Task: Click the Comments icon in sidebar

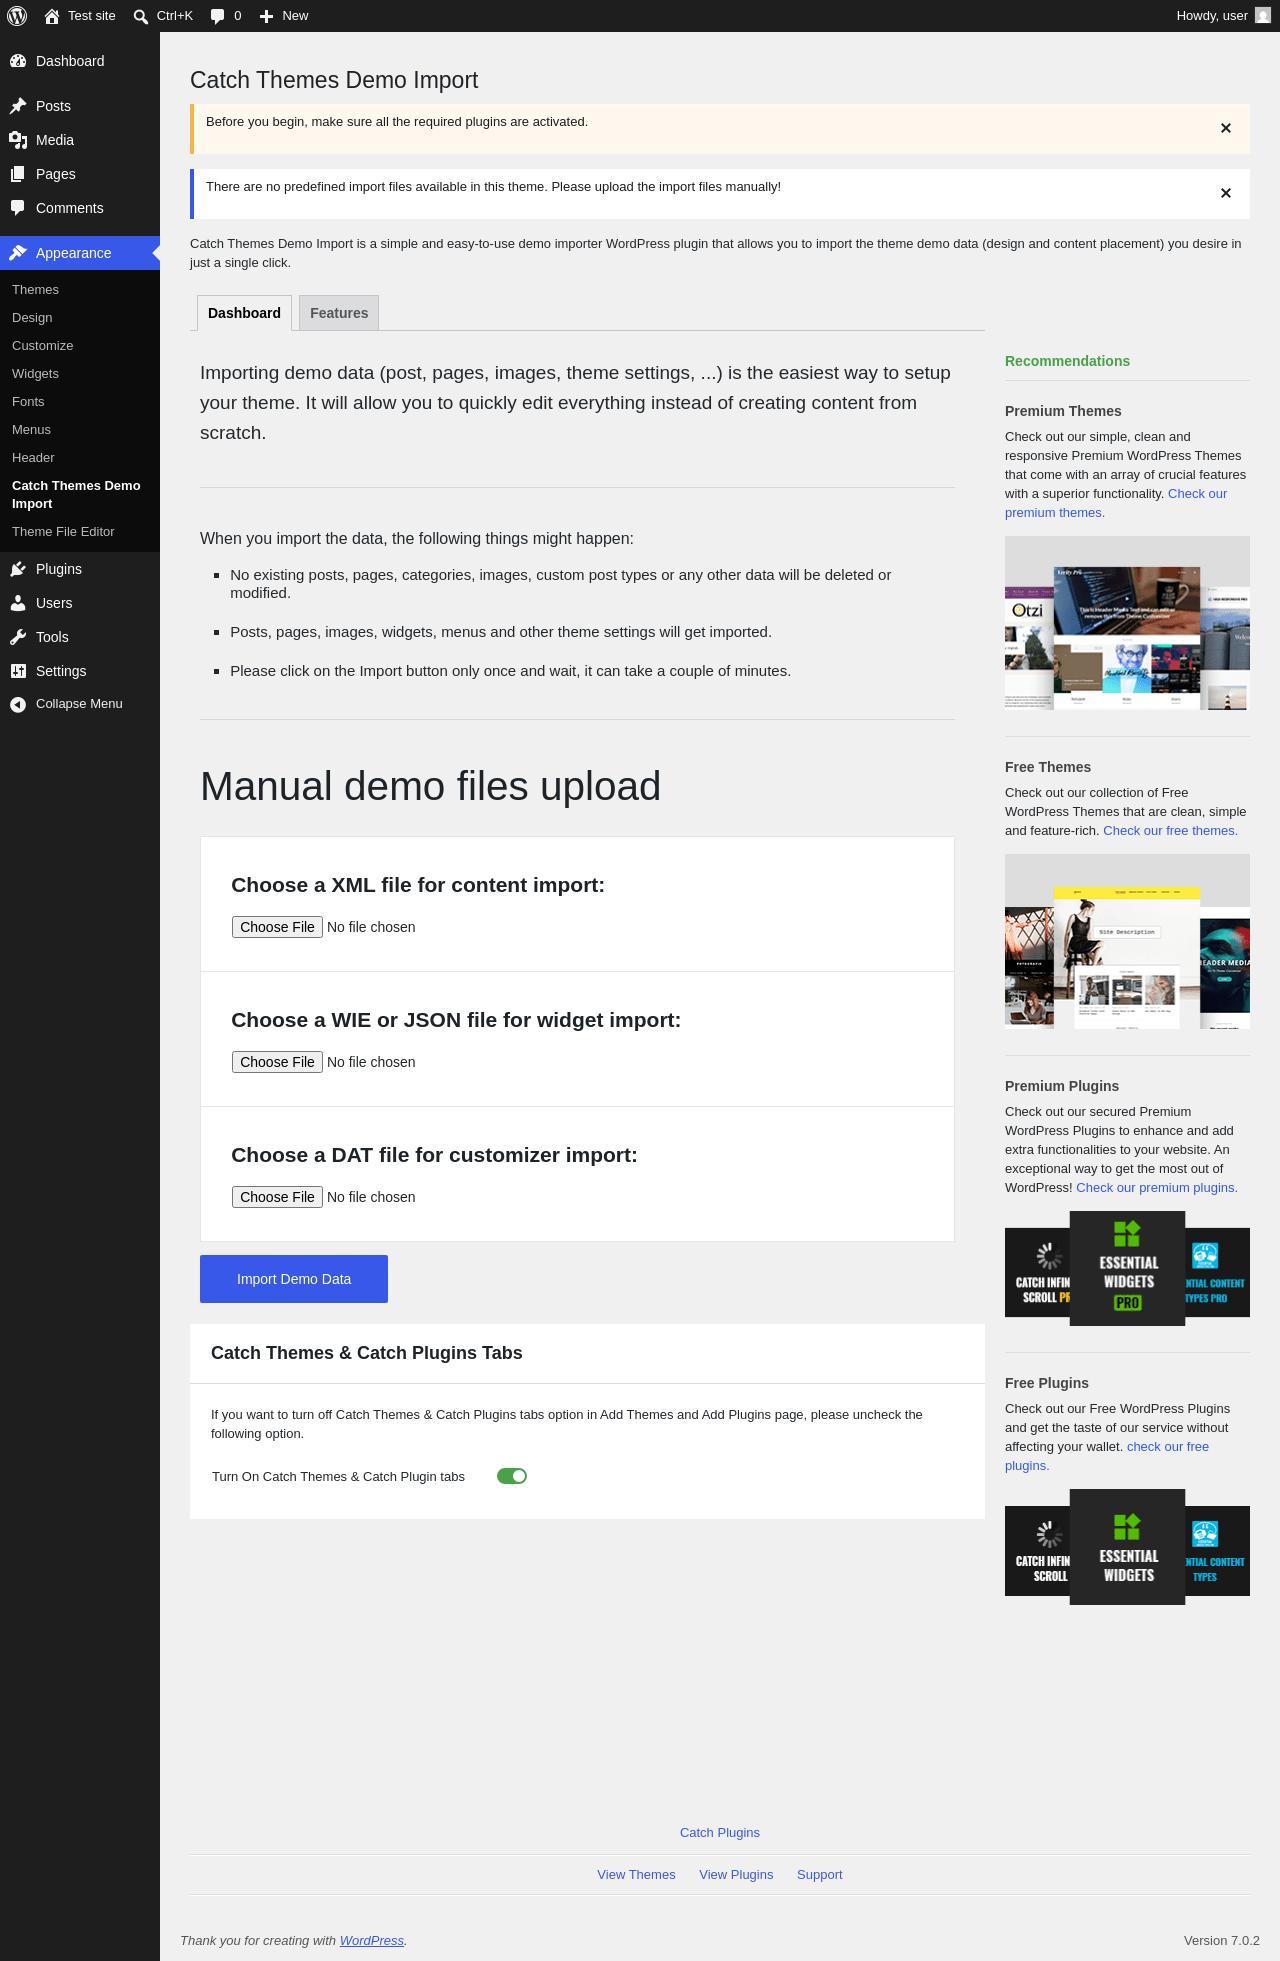Action: (18, 208)
